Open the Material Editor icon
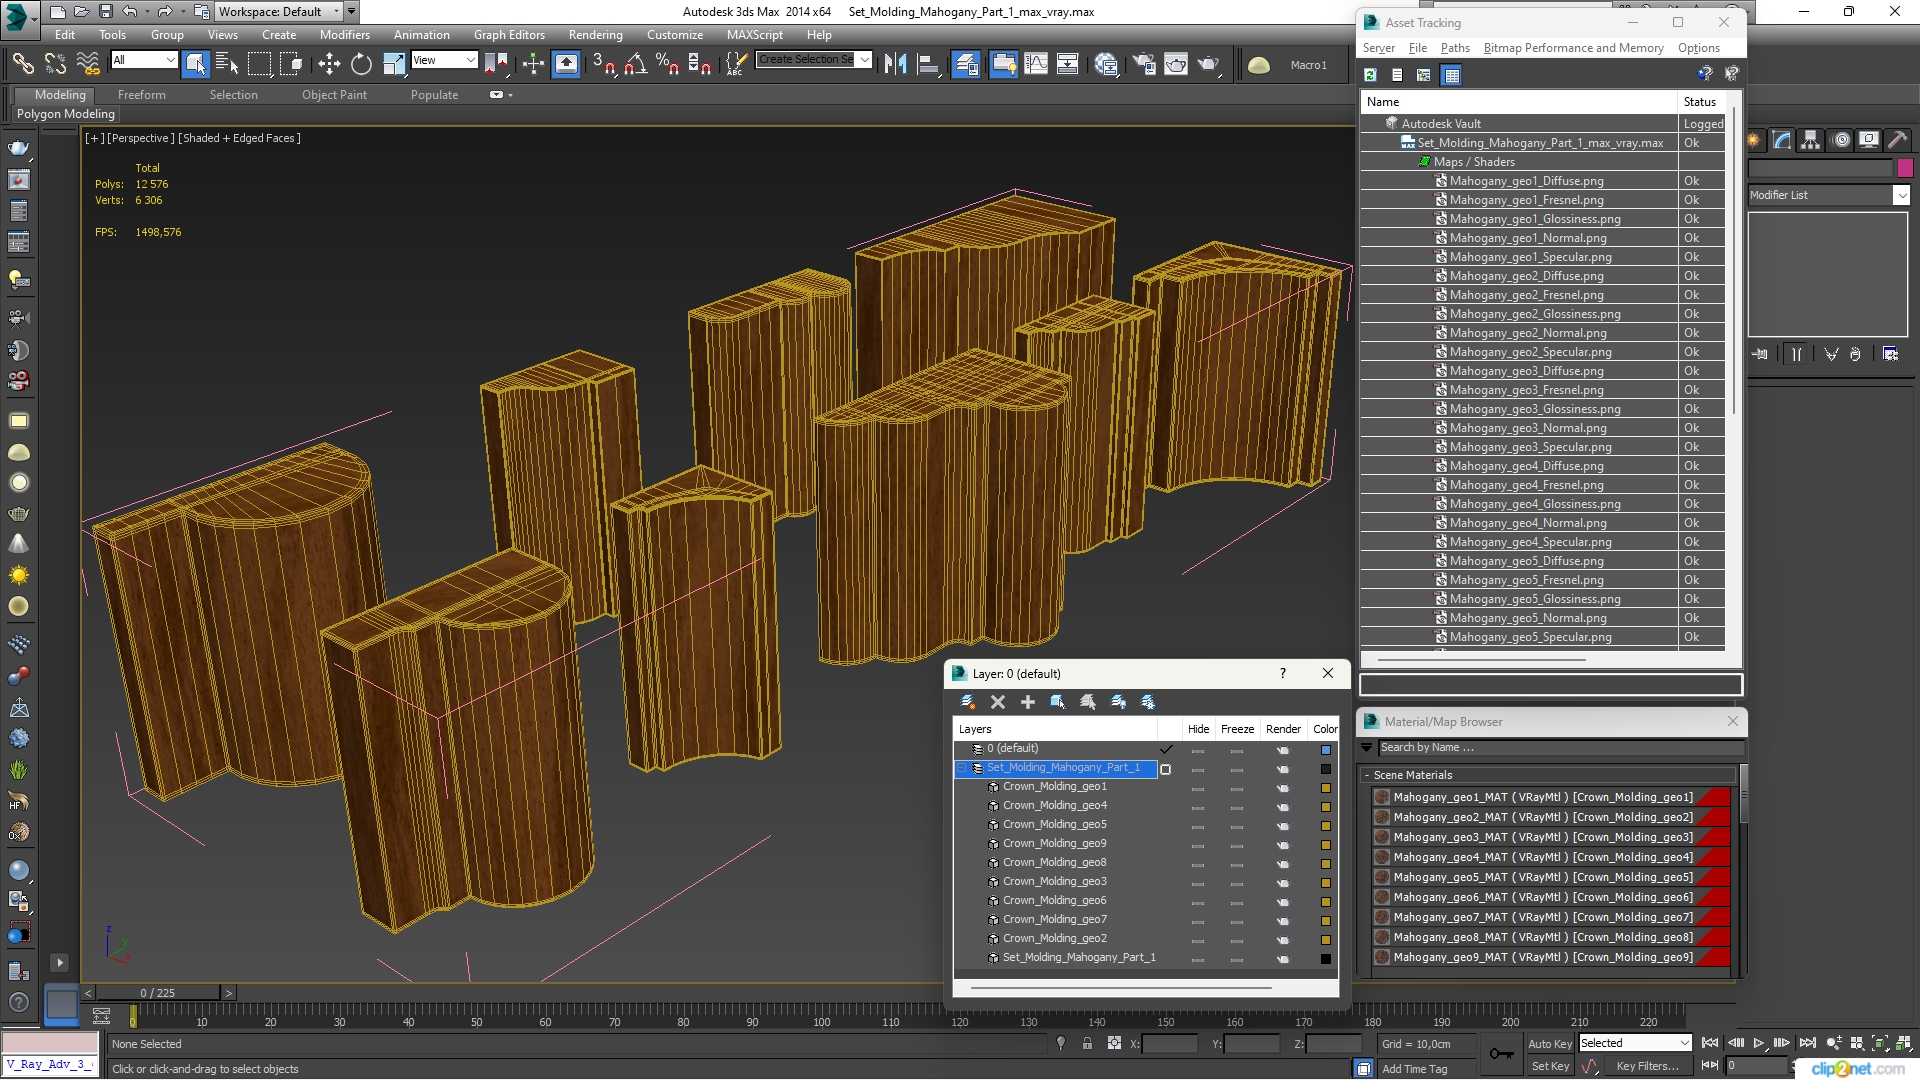This screenshot has width=1920, height=1080. click(x=1106, y=64)
